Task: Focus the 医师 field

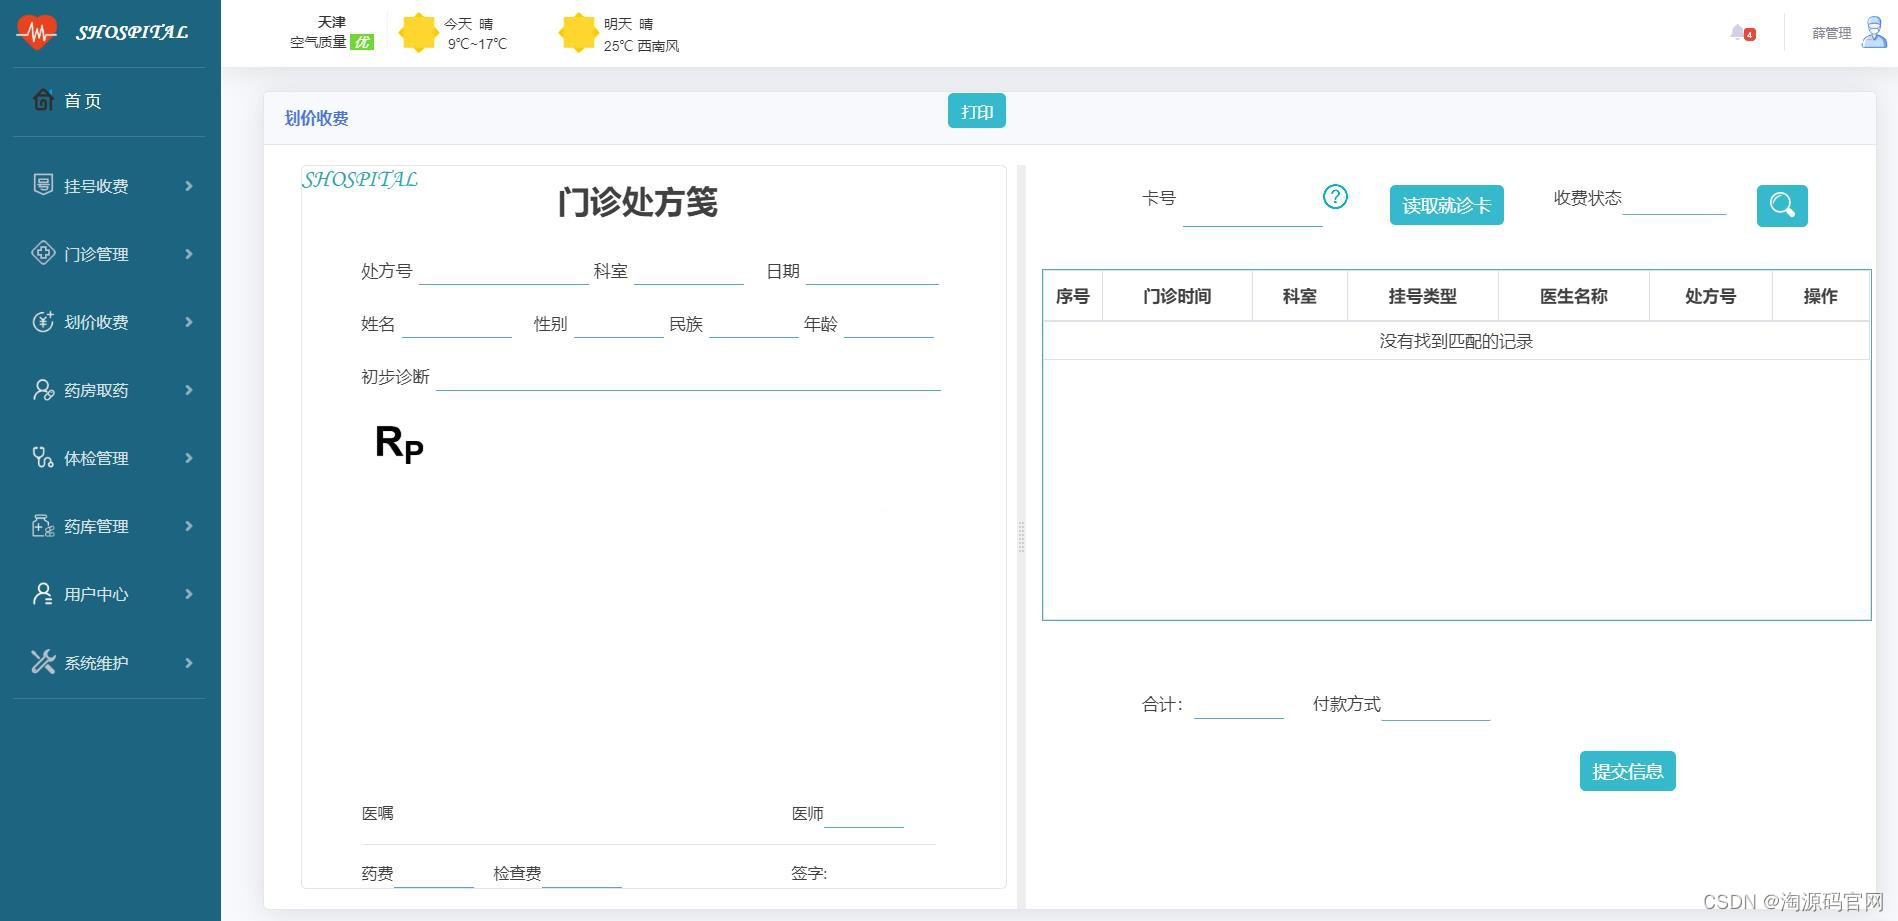Action: pyautogui.click(x=864, y=814)
